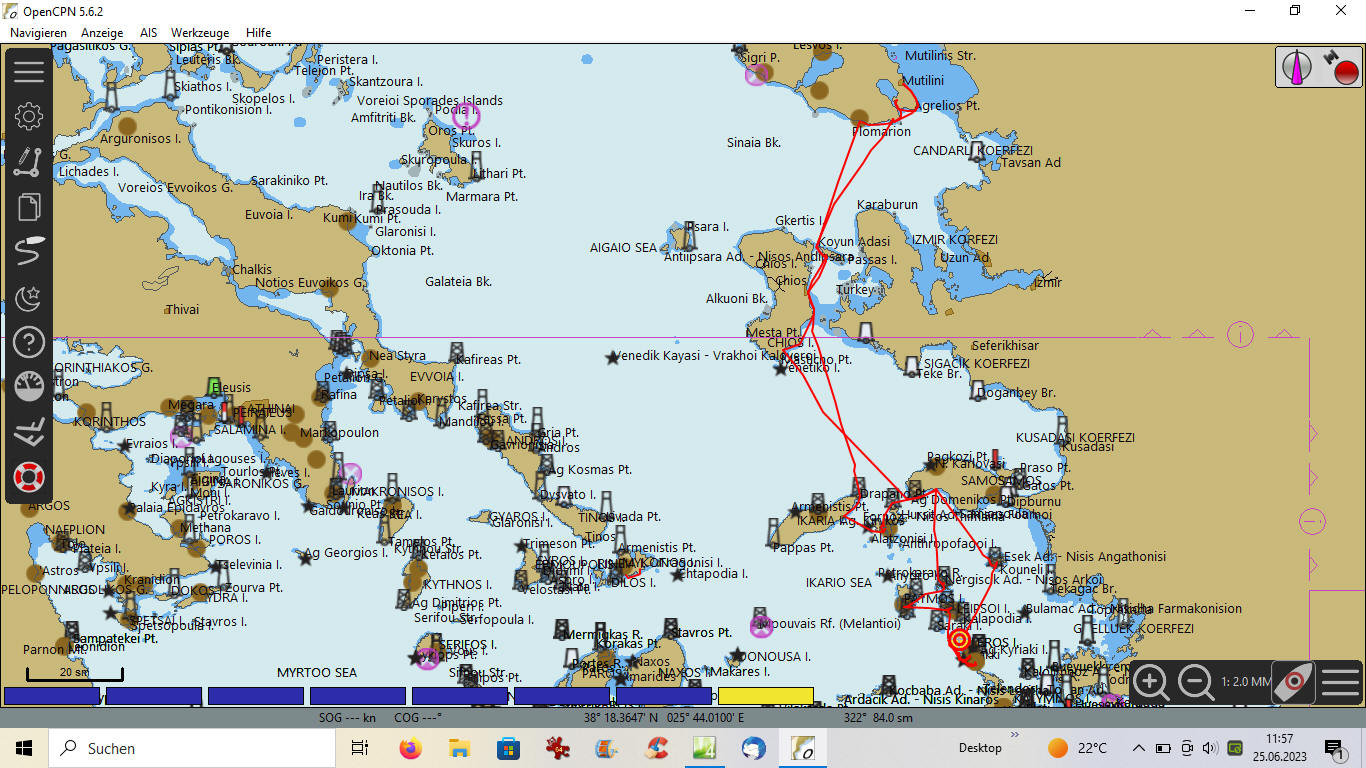Show hidden icons in system tray
The height and width of the screenshot is (768, 1366).
pos(1139,748)
